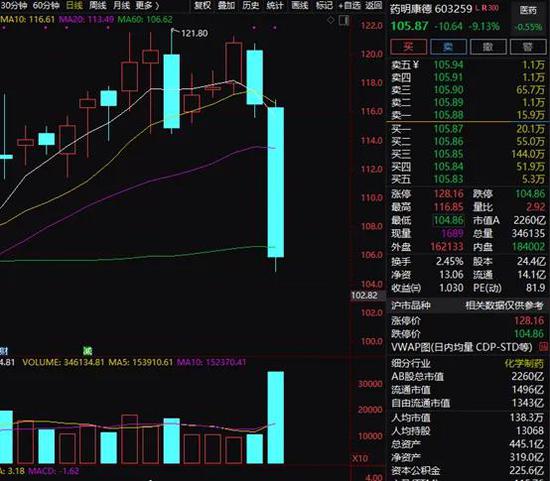
Task: Click the boxed 最低 value 104.86
Action: (x=448, y=220)
